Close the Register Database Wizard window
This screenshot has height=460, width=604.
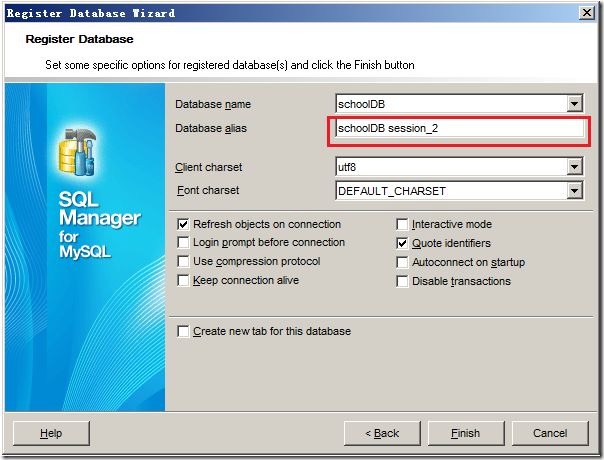coord(586,13)
